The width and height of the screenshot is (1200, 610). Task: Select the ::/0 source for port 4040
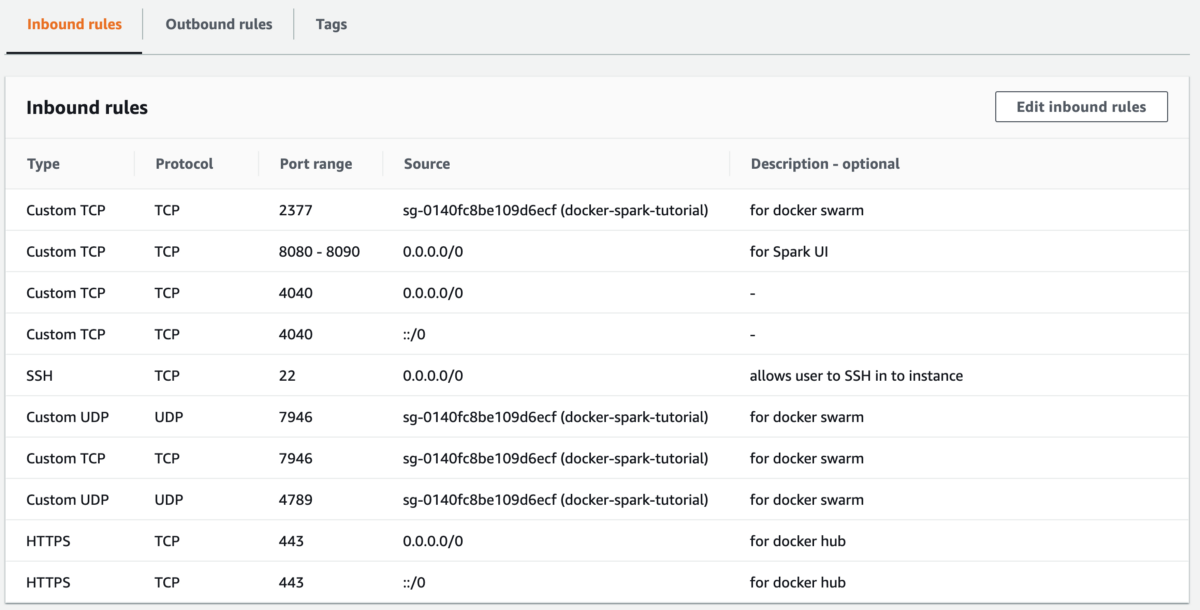(415, 335)
